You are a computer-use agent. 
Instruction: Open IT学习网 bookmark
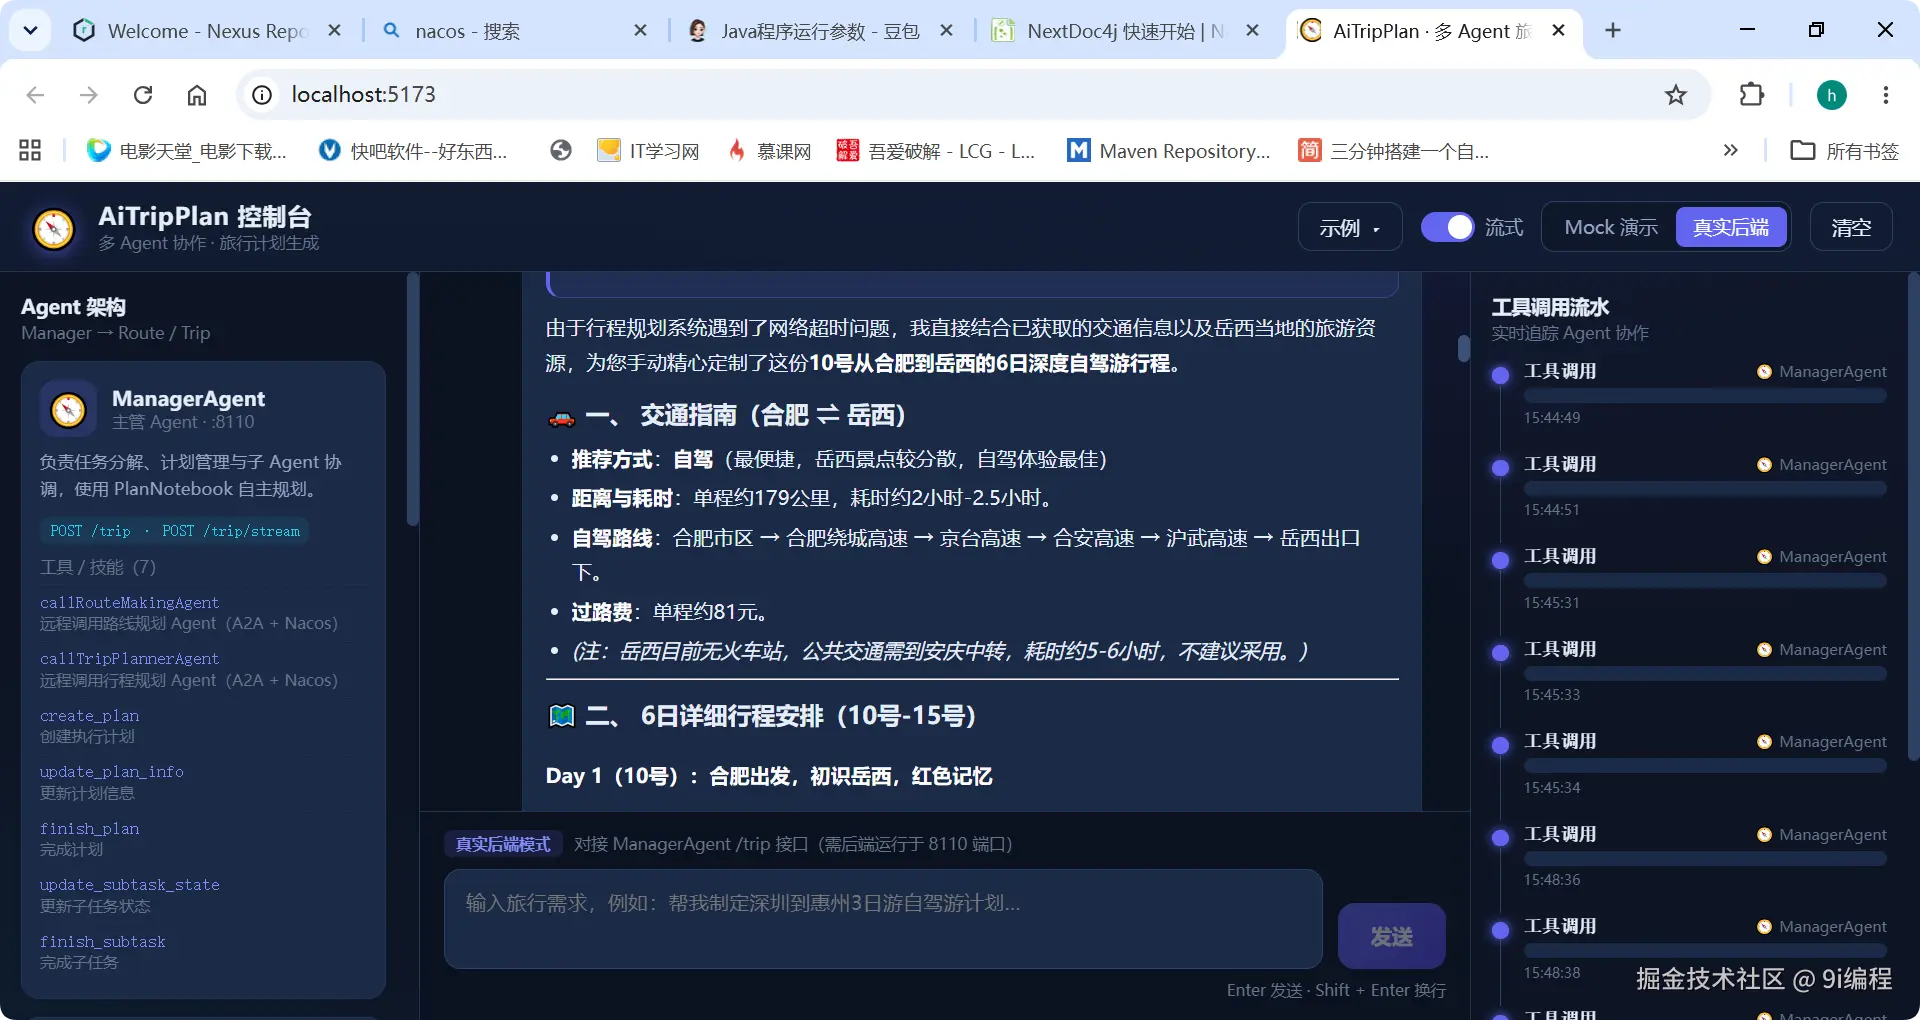(648, 151)
